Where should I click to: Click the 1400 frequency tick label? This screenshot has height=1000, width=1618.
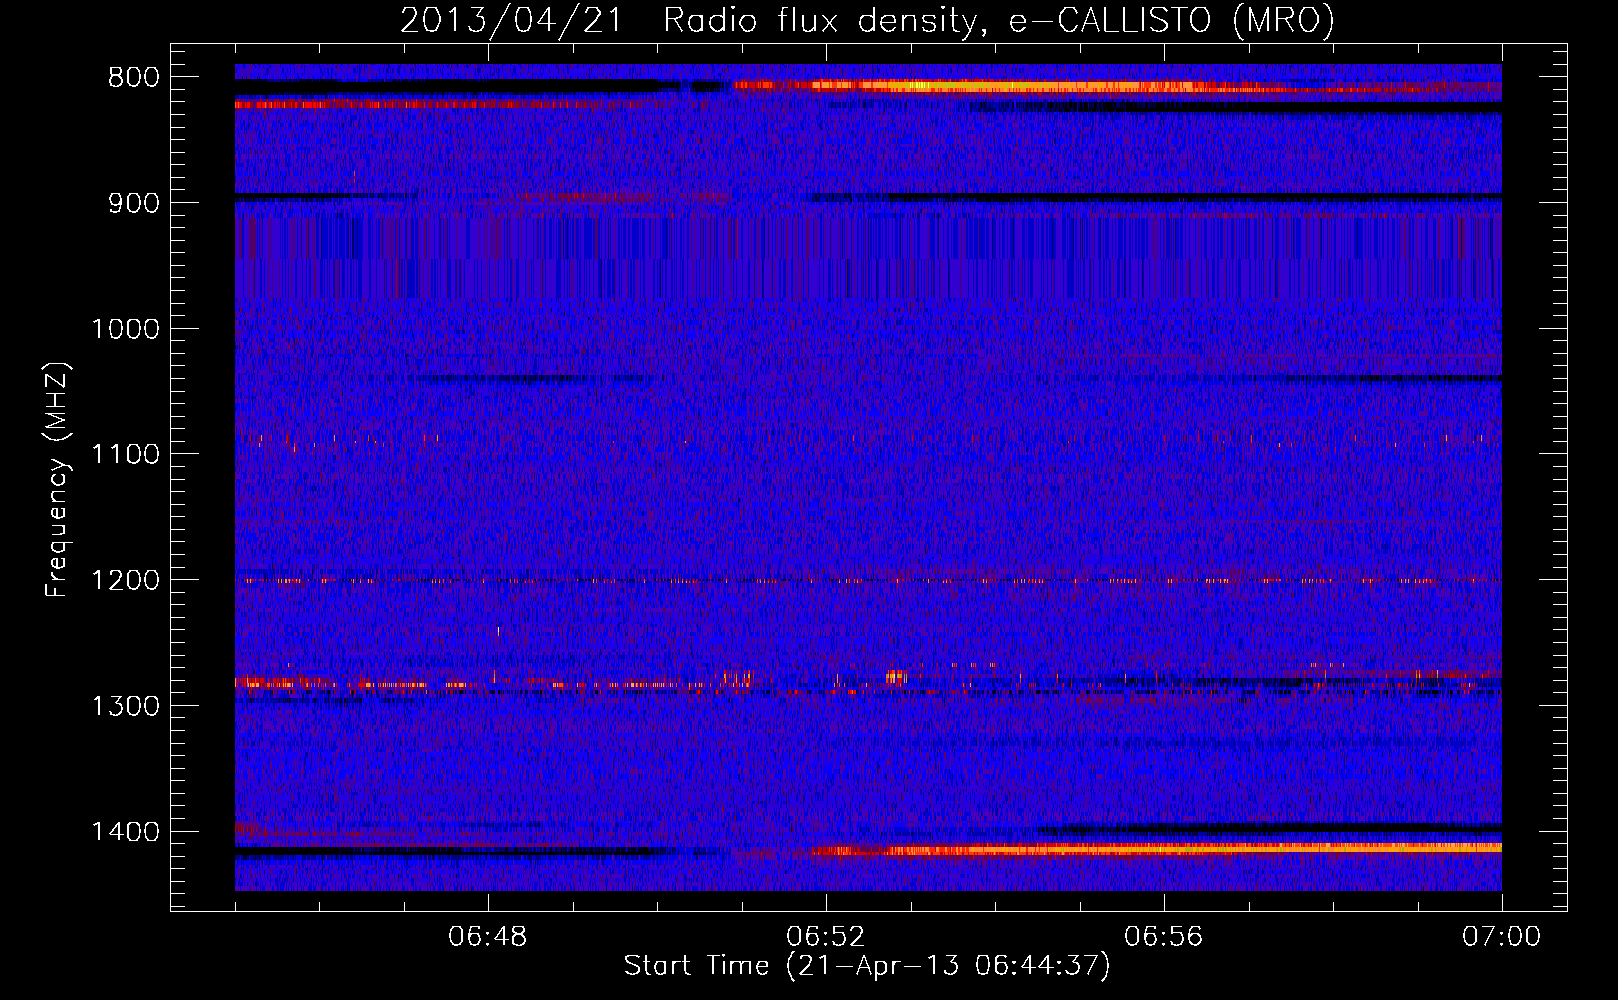(x=126, y=832)
